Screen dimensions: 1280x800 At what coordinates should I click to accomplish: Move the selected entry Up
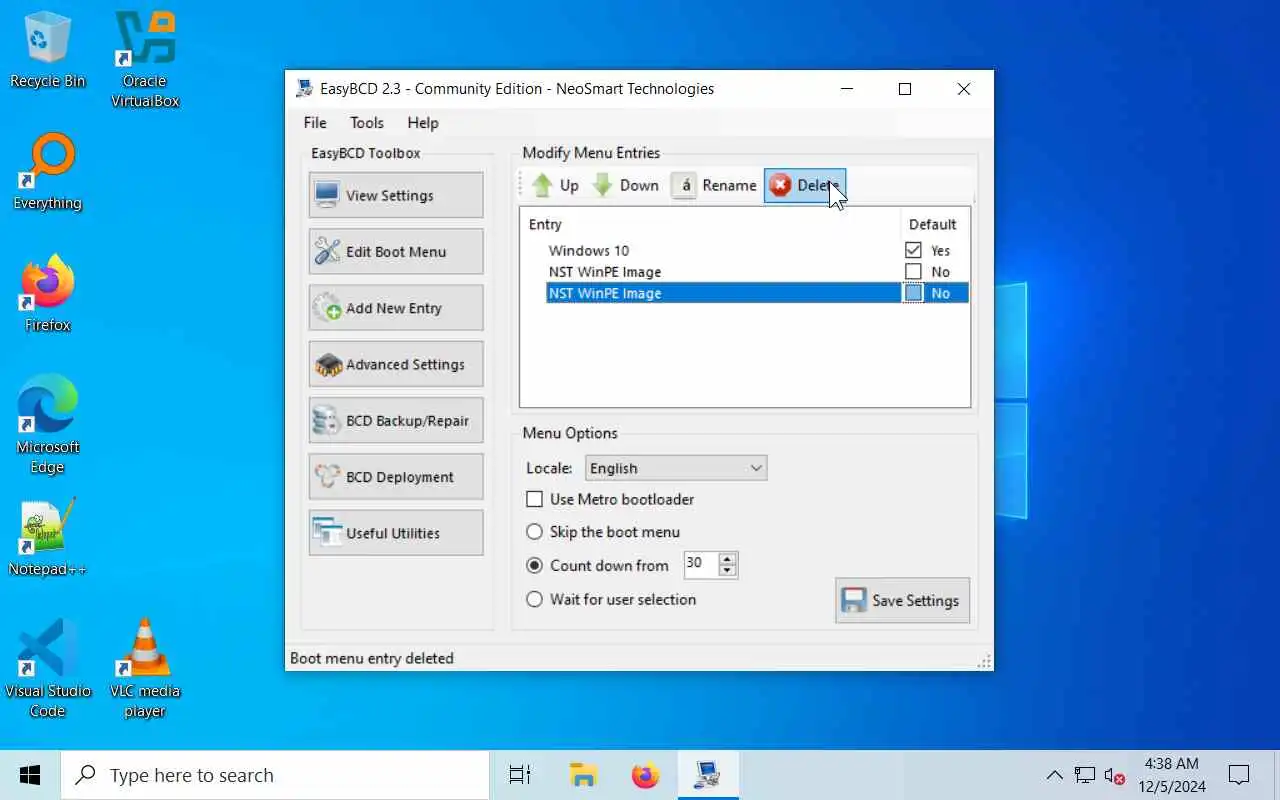[555, 185]
